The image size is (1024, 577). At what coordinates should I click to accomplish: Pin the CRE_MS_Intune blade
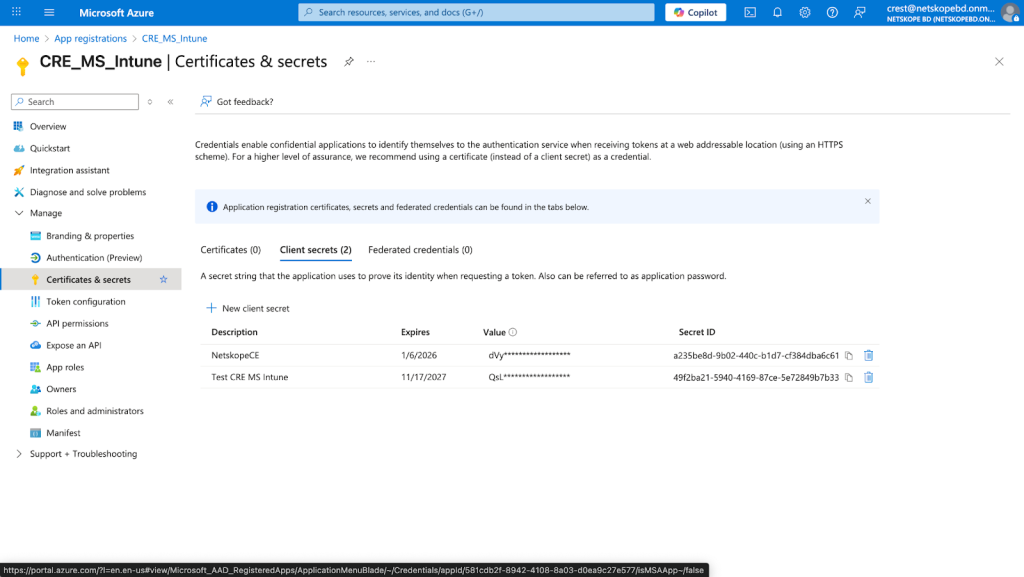click(349, 62)
